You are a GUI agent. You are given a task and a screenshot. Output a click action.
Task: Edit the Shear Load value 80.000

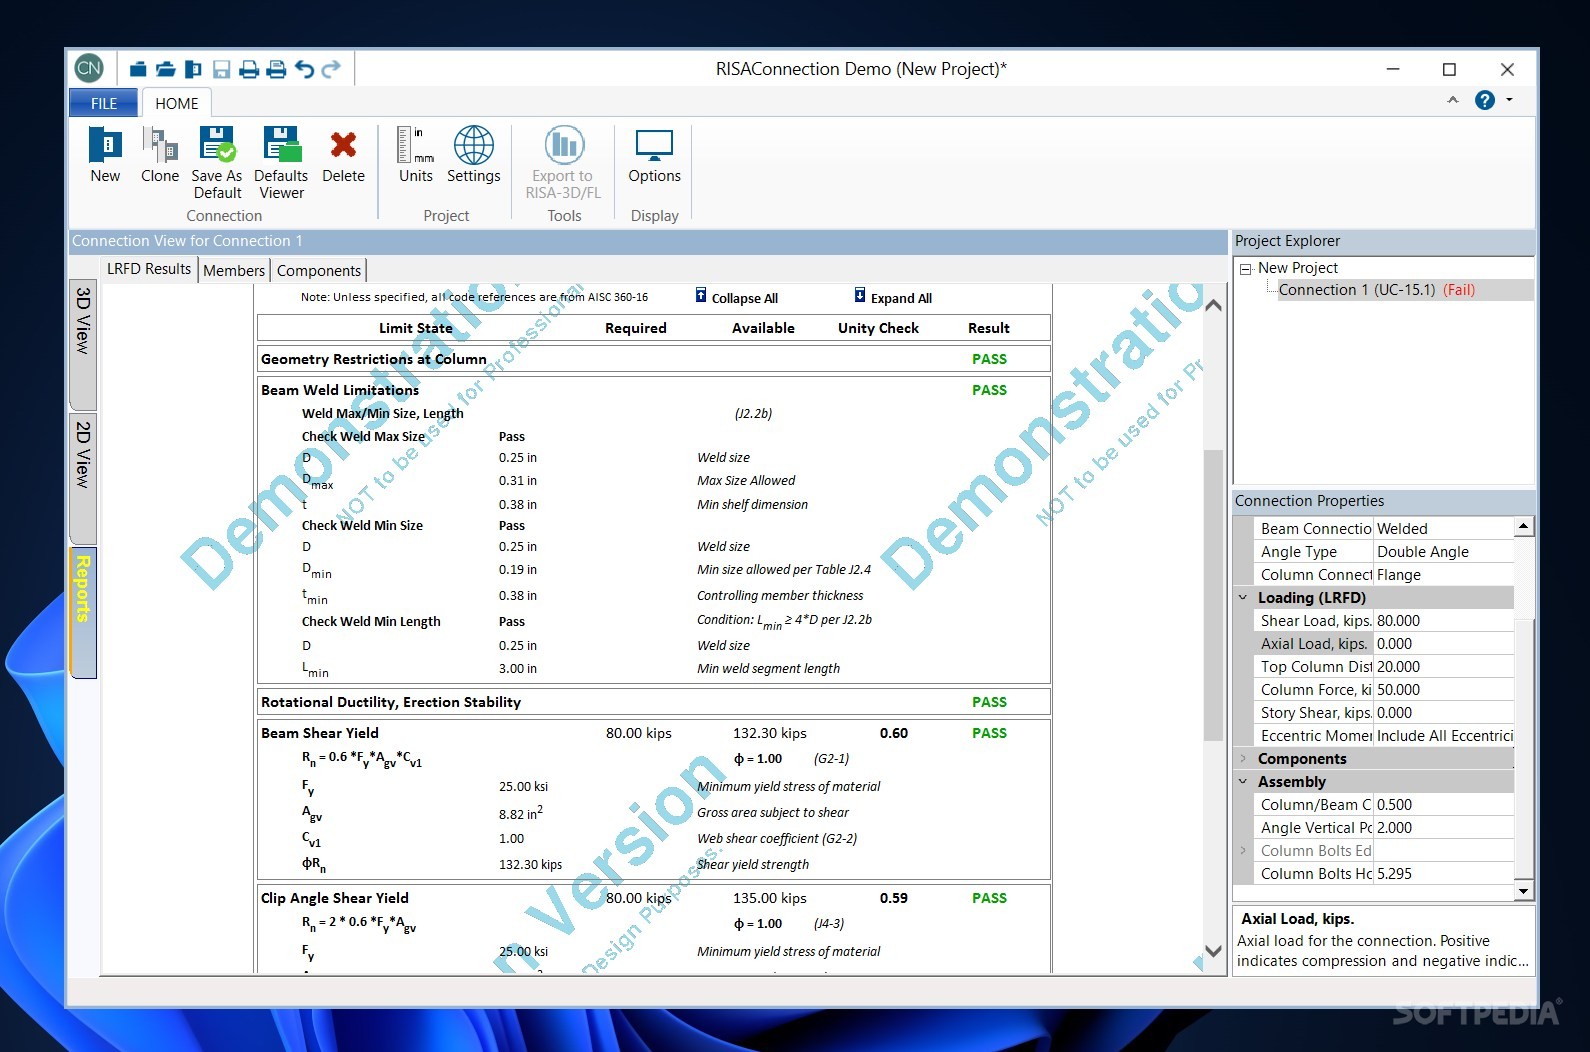click(1443, 620)
